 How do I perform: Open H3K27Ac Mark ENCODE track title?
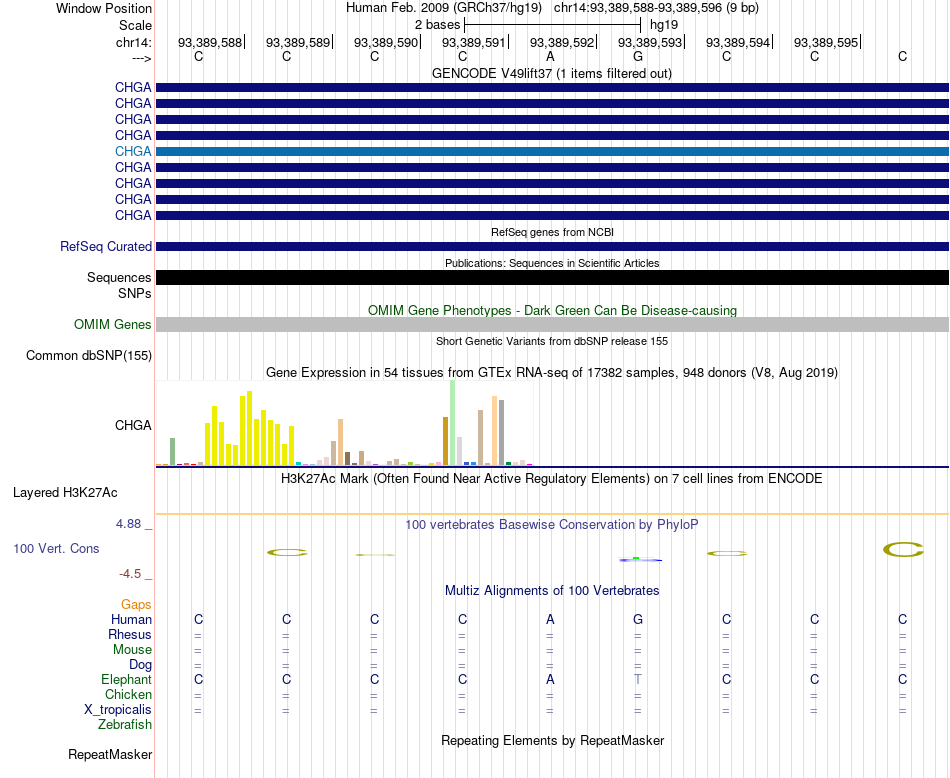tap(551, 479)
